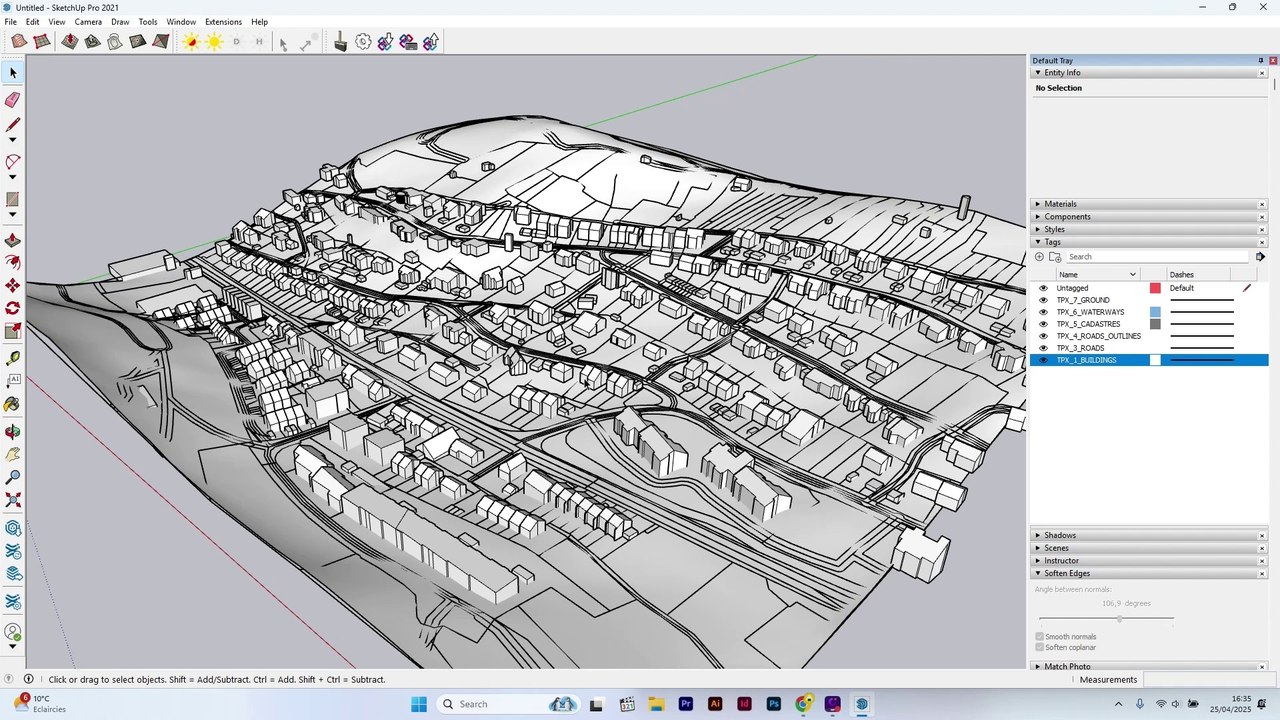
Task: Toggle the Soften coplanar checkbox
Action: pos(1040,648)
